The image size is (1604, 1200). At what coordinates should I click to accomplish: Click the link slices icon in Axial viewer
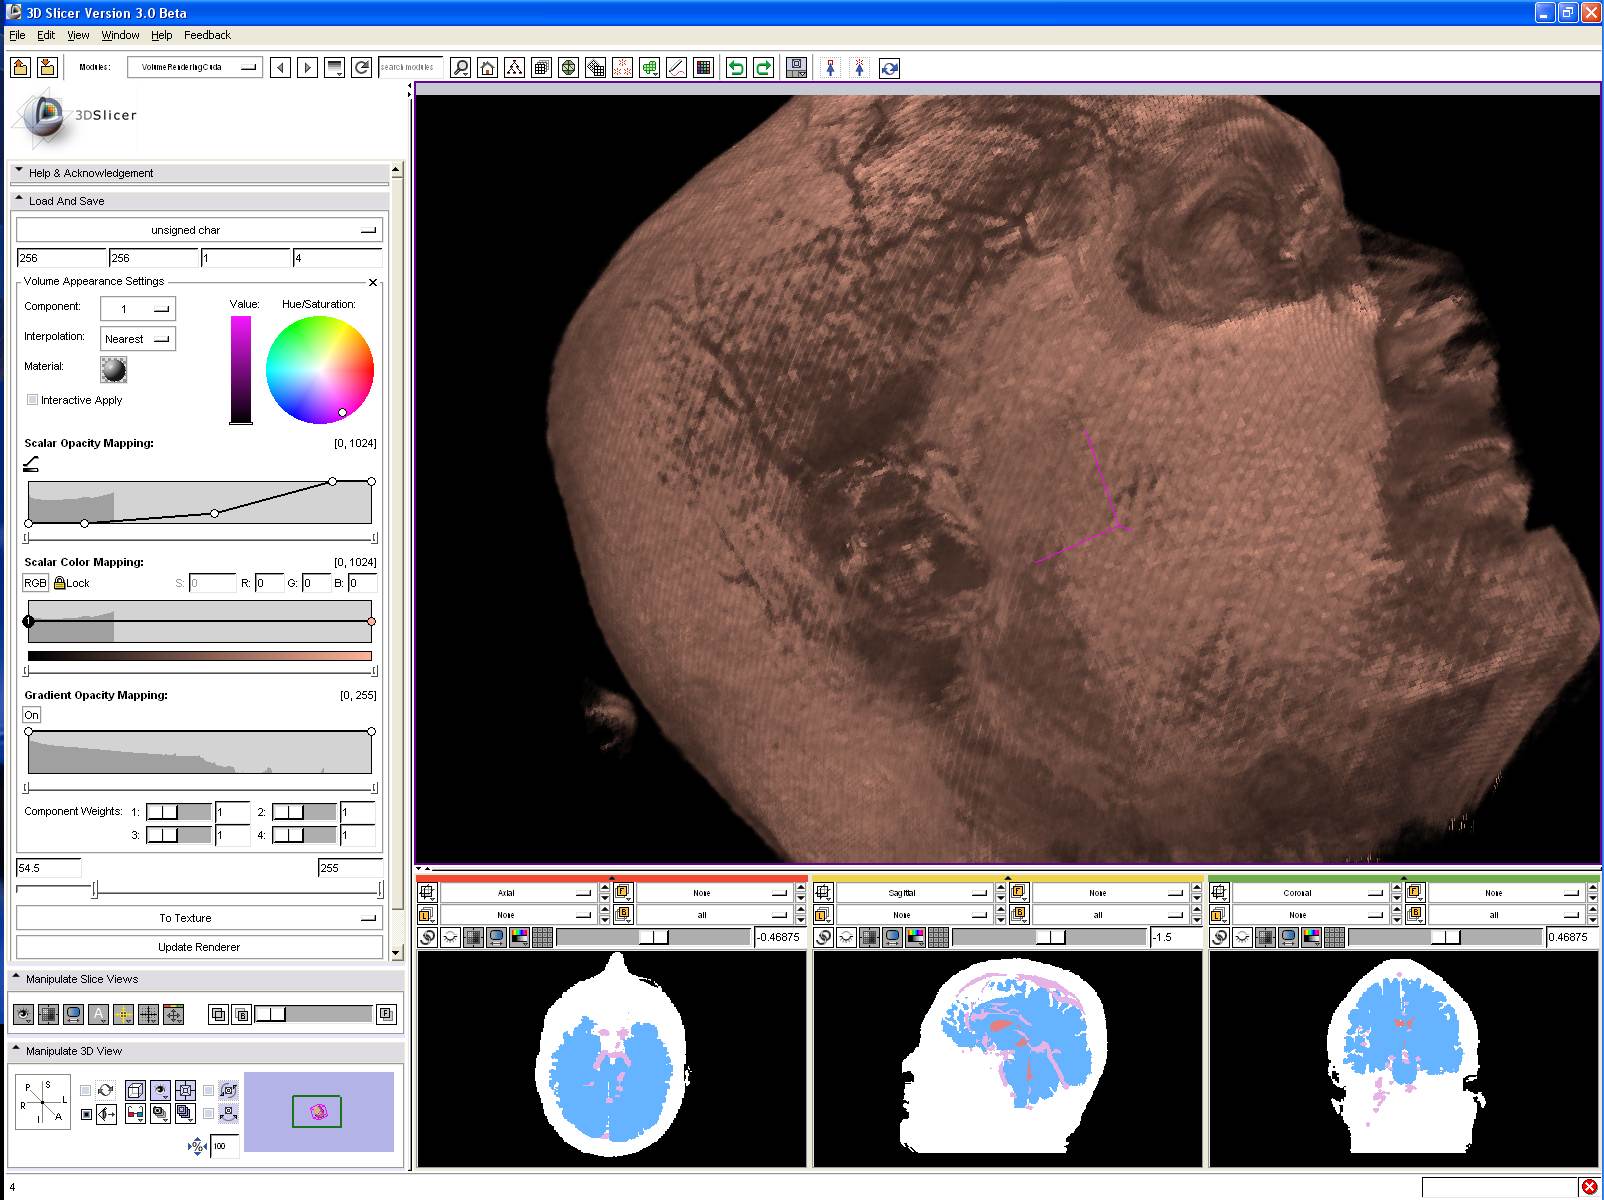pyautogui.click(x=427, y=937)
